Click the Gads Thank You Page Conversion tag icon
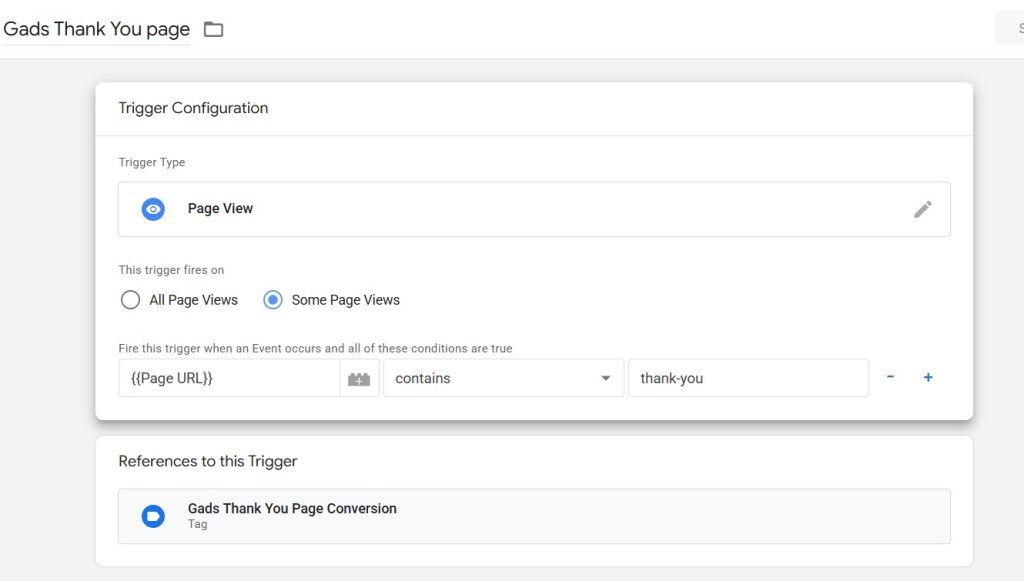The image size is (1024, 581). click(153, 515)
